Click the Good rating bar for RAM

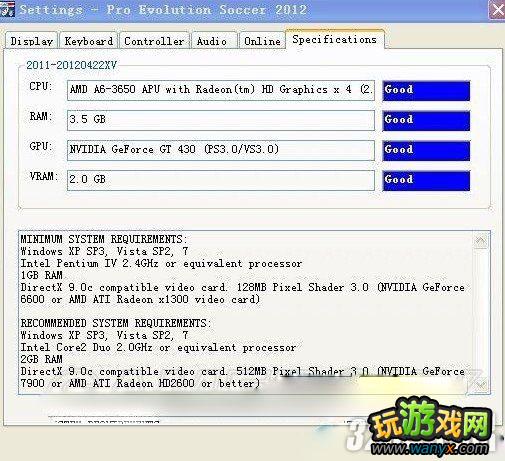(426, 120)
